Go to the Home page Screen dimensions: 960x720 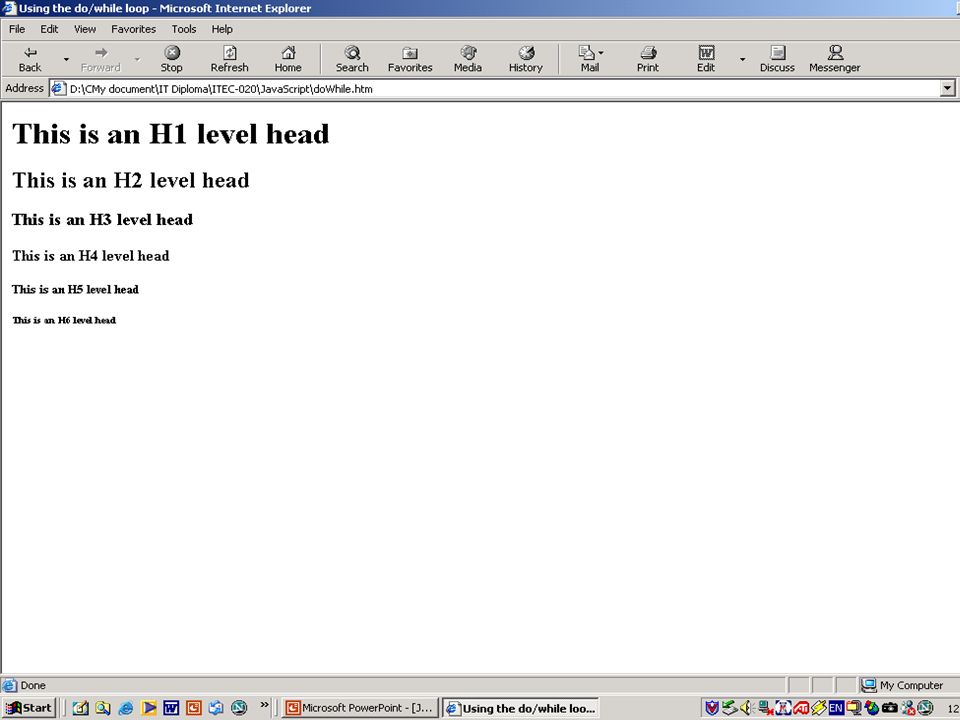[x=288, y=59]
